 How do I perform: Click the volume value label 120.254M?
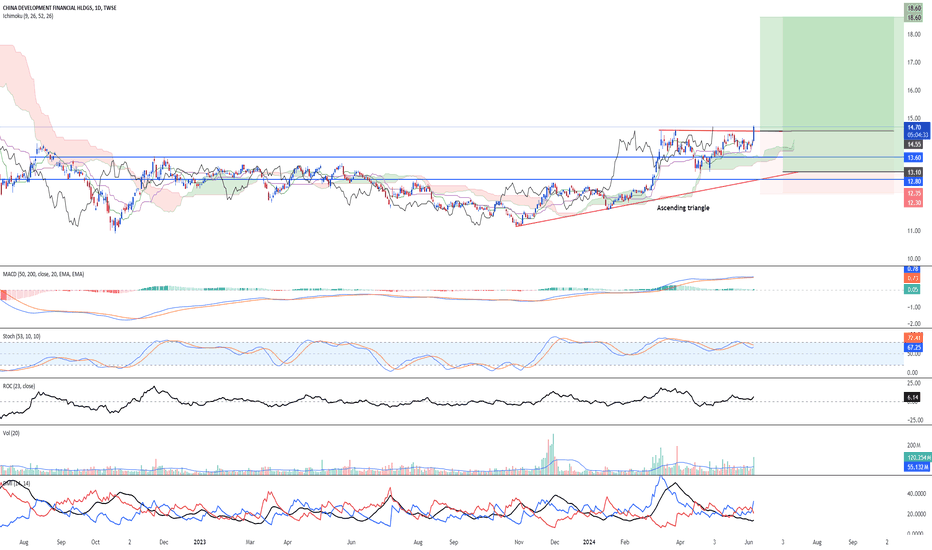(x=918, y=457)
